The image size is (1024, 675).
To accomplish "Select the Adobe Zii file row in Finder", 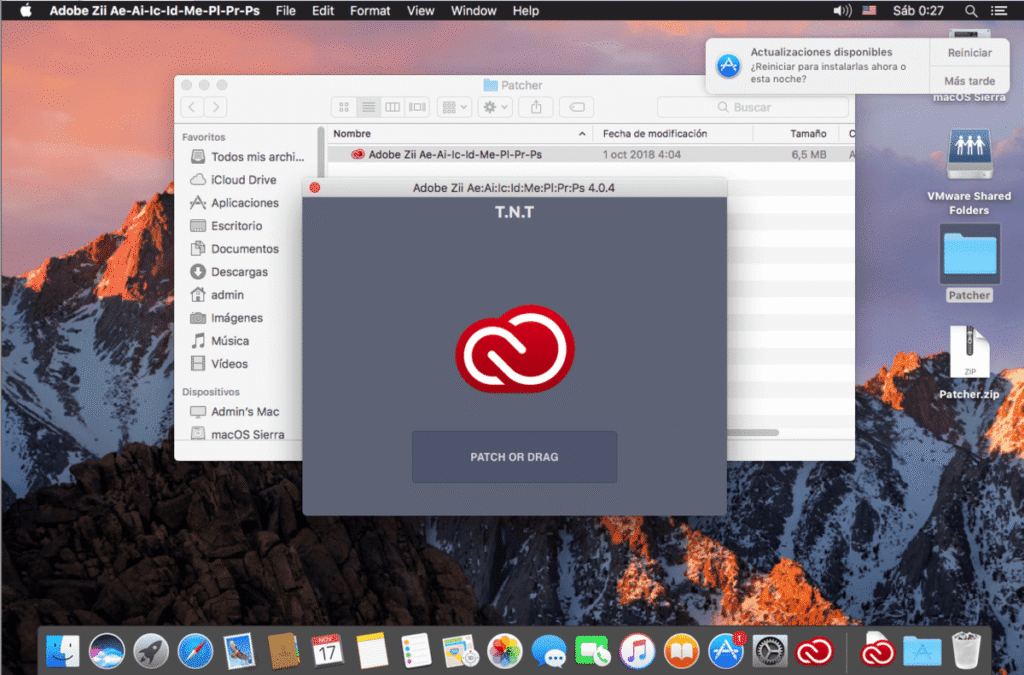I will coord(590,155).
